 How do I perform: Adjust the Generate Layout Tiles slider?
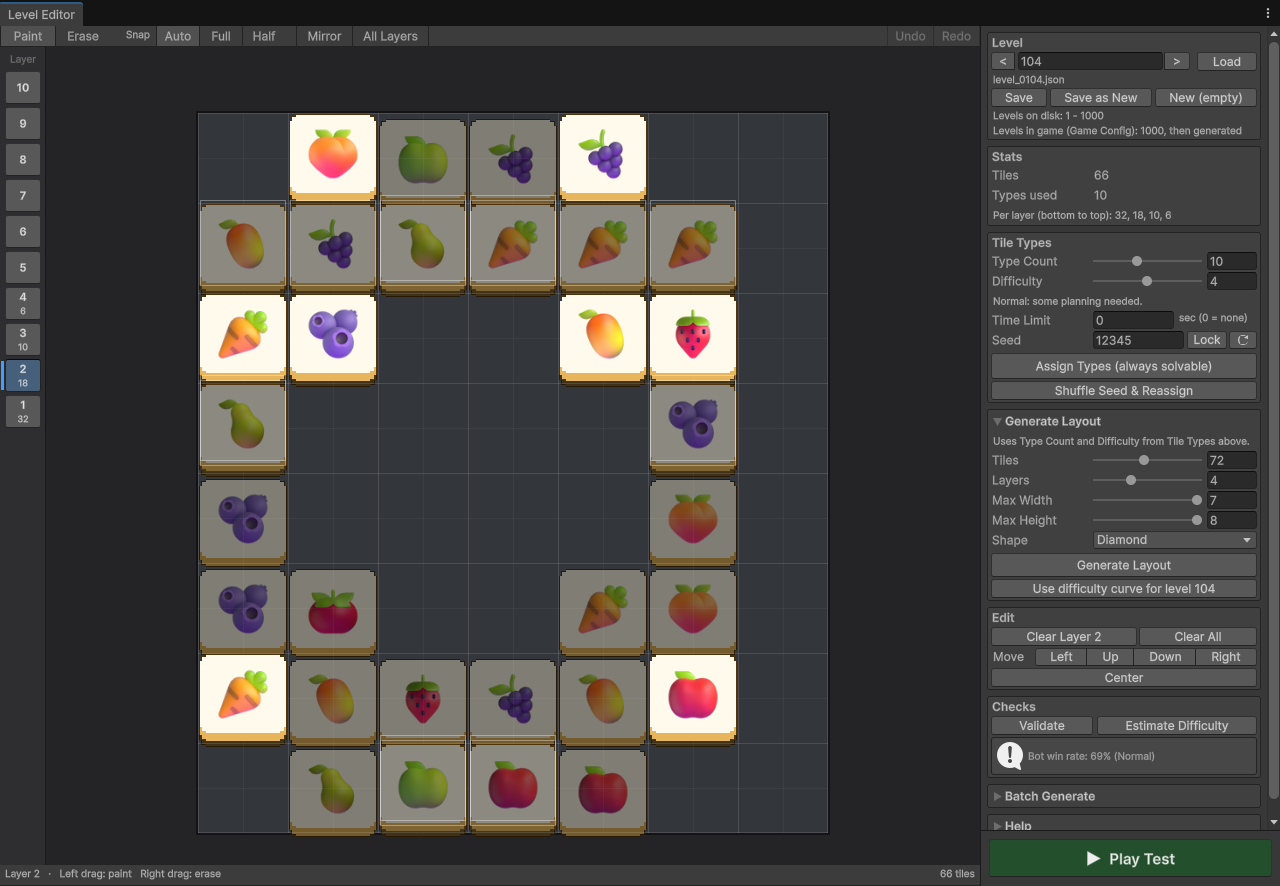1147,460
